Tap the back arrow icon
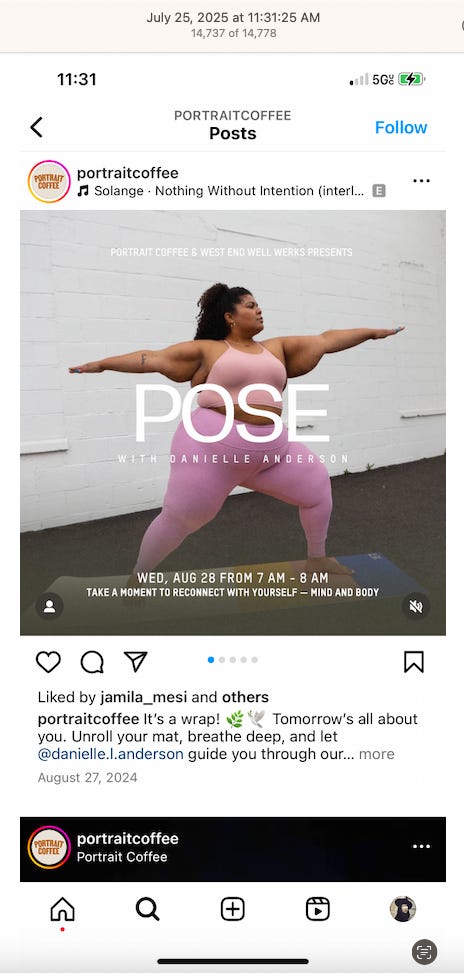This screenshot has height=973, width=464. (x=37, y=127)
